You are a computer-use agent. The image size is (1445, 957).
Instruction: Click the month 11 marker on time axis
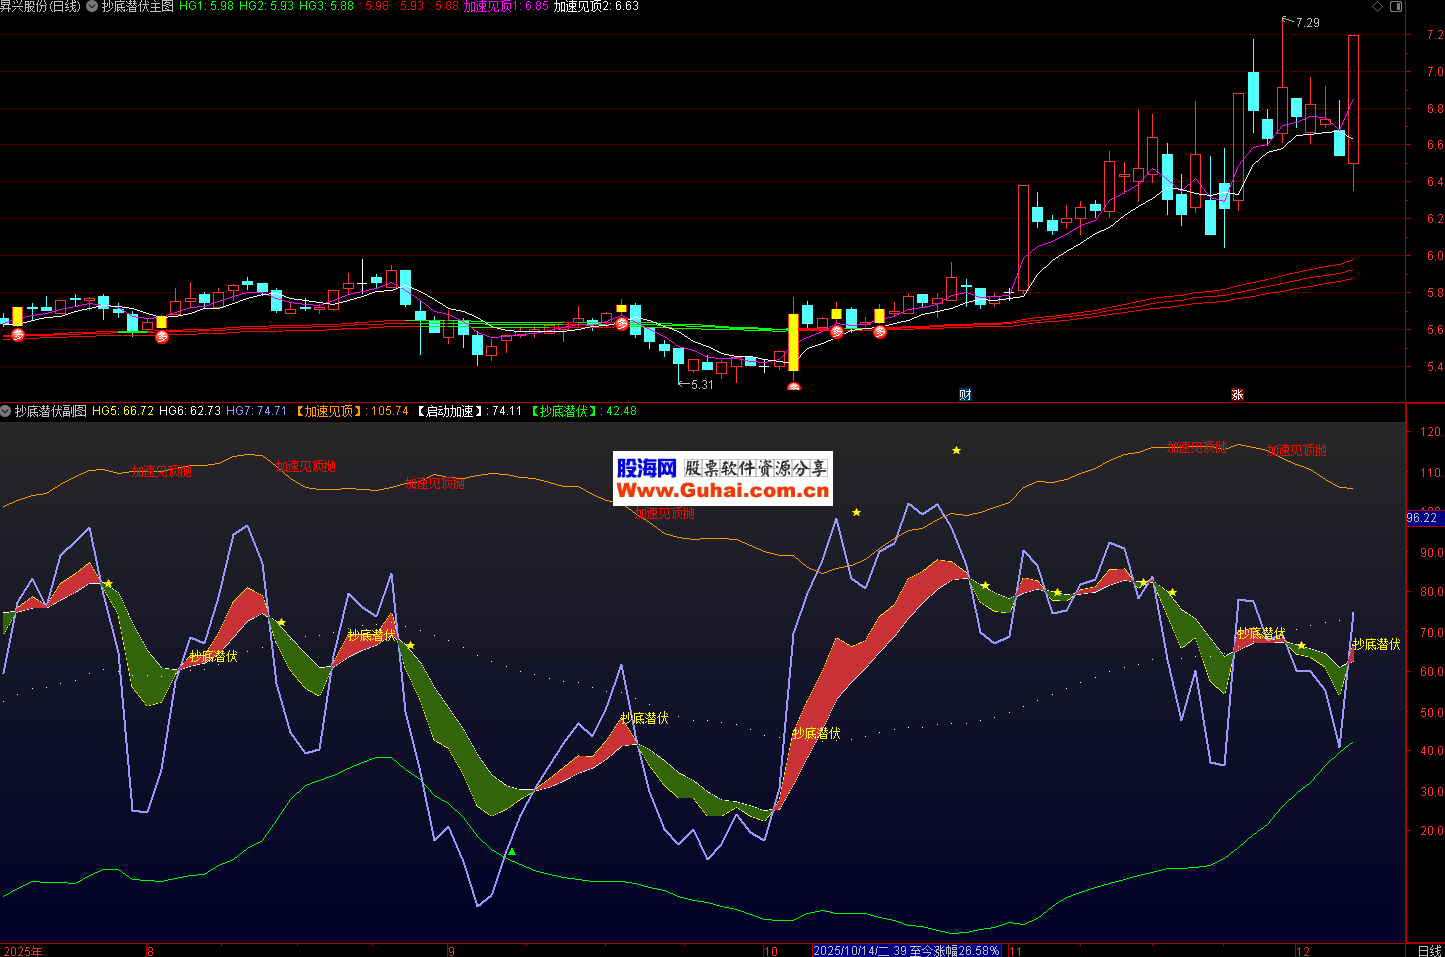[x=1015, y=950]
